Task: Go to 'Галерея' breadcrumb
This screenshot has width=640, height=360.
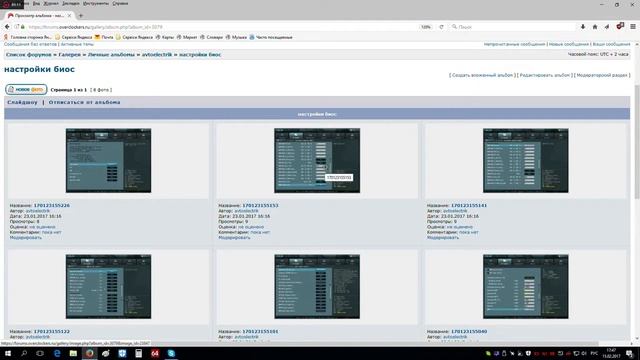Action: 69,54
